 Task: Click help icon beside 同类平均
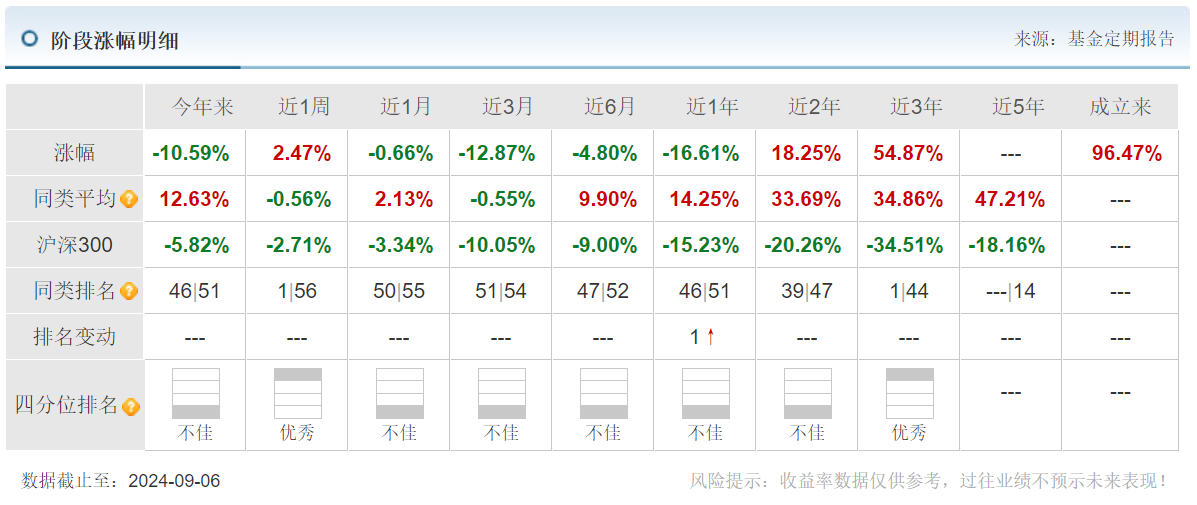pos(129,200)
